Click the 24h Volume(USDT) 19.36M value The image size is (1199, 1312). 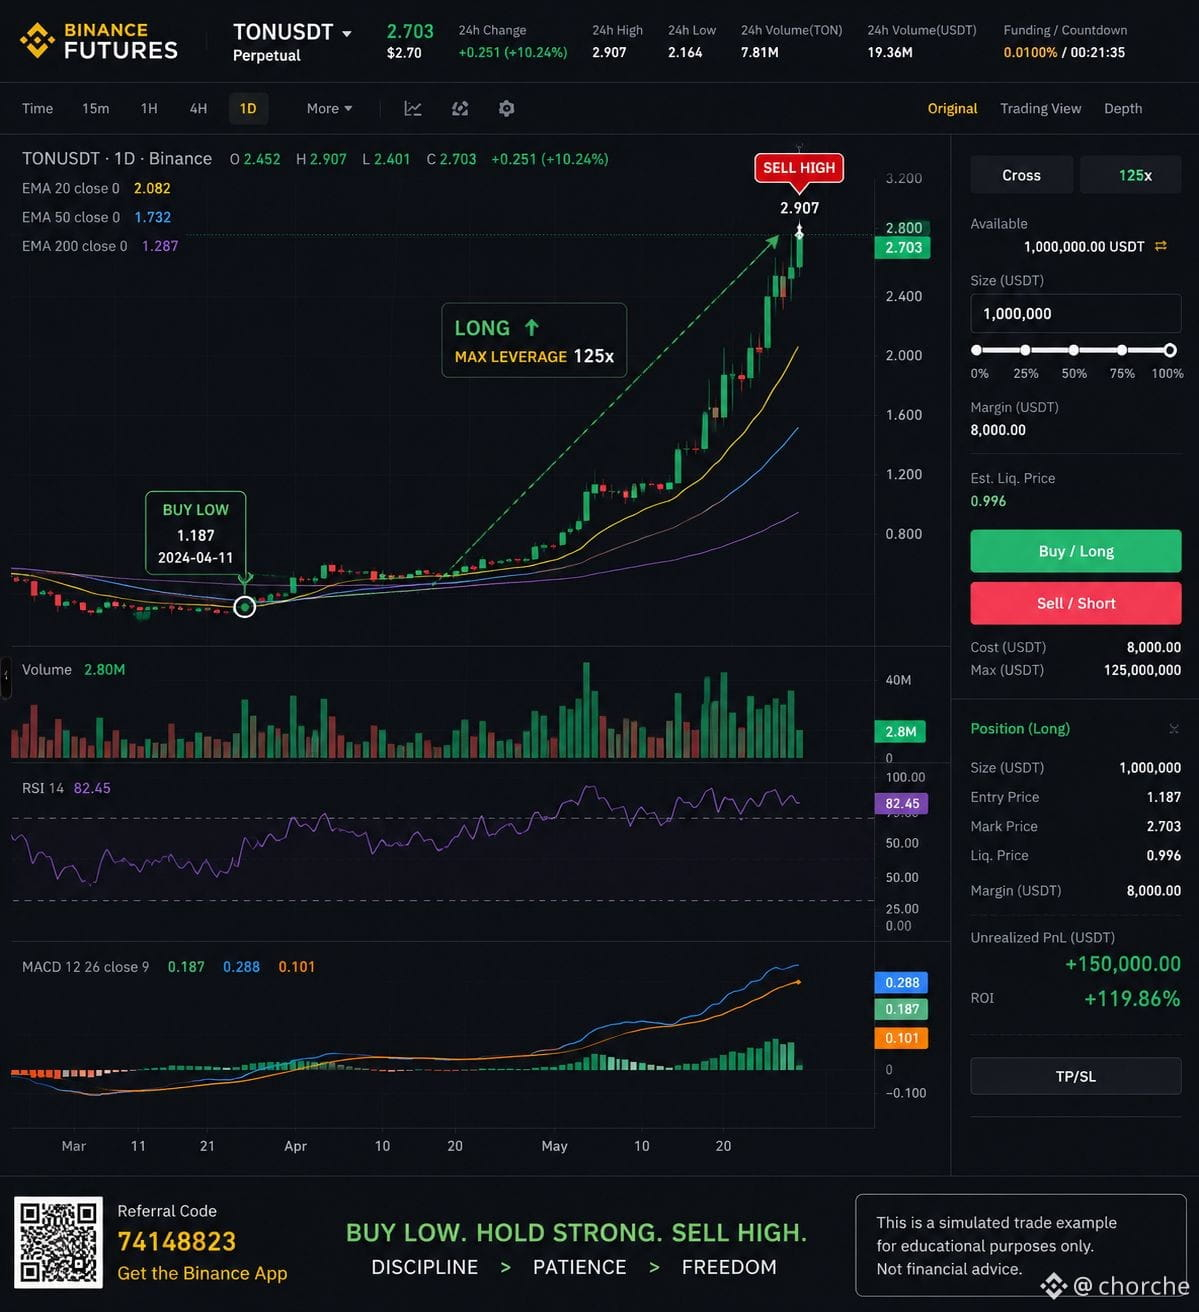pos(890,52)
